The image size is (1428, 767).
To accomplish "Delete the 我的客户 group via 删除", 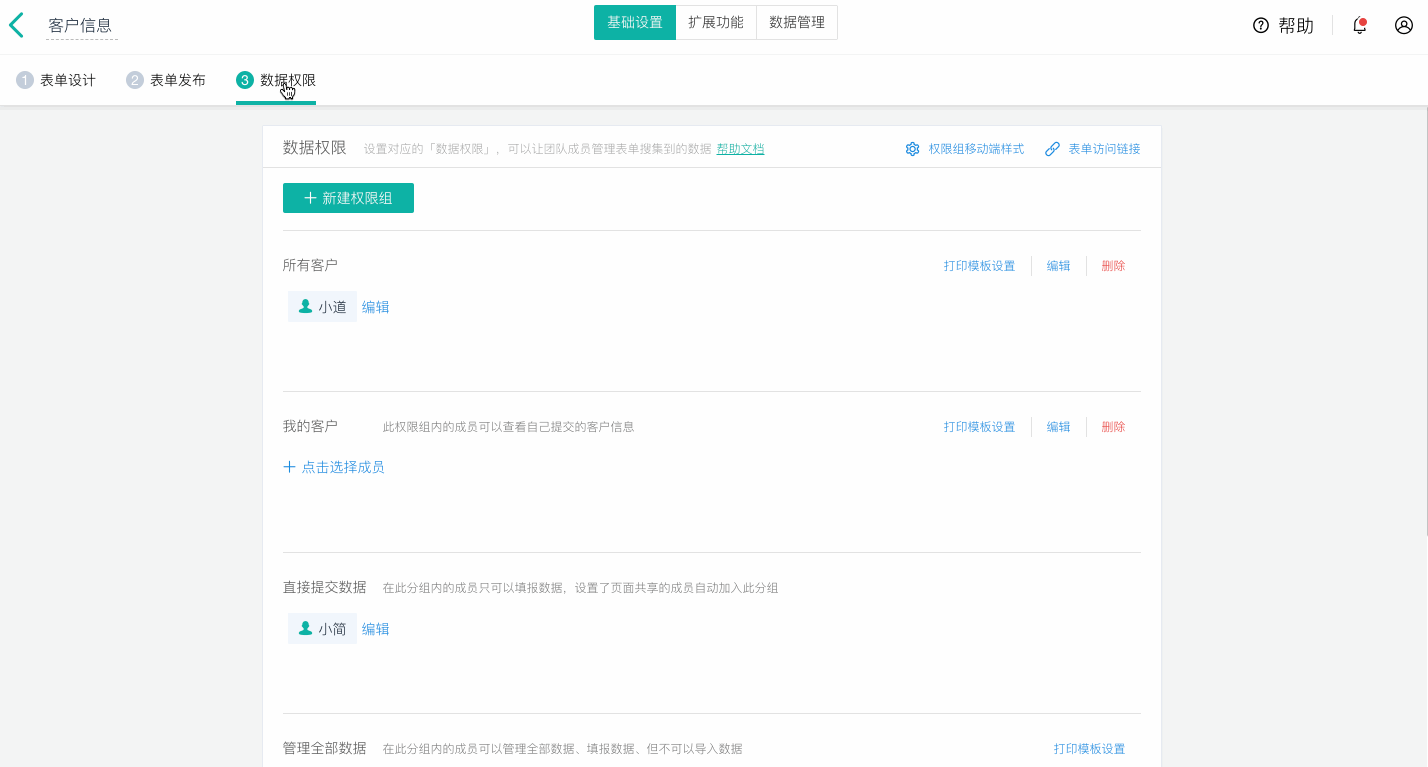I will 1113,426.
